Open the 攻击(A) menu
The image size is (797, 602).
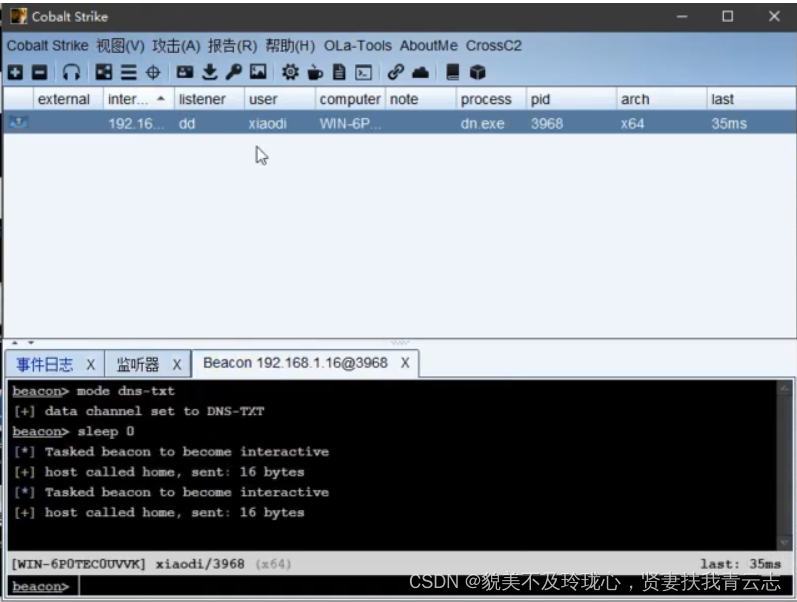(x=176, y=46)
